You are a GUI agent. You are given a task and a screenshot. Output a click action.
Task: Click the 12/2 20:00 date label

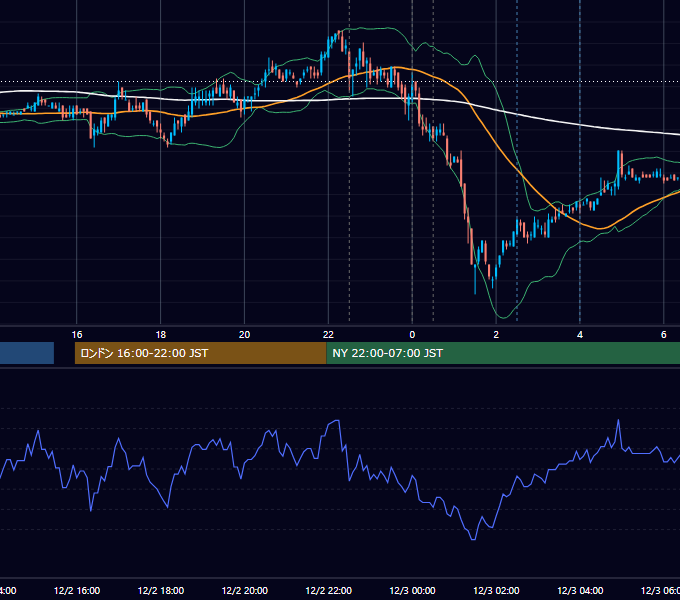(x=245, y=590)
